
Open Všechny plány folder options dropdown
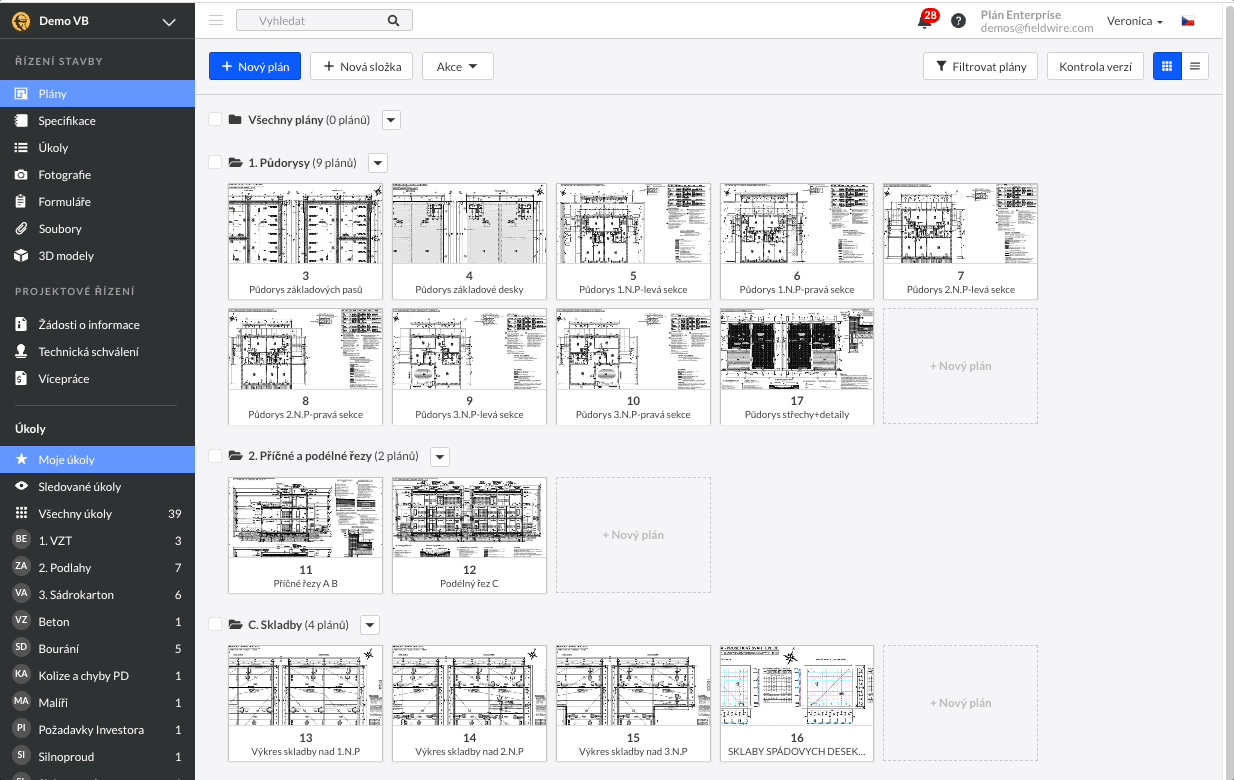coord(392,120)
